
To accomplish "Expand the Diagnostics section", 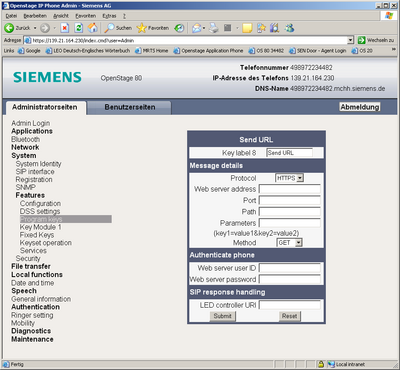I will pos(31,331).
